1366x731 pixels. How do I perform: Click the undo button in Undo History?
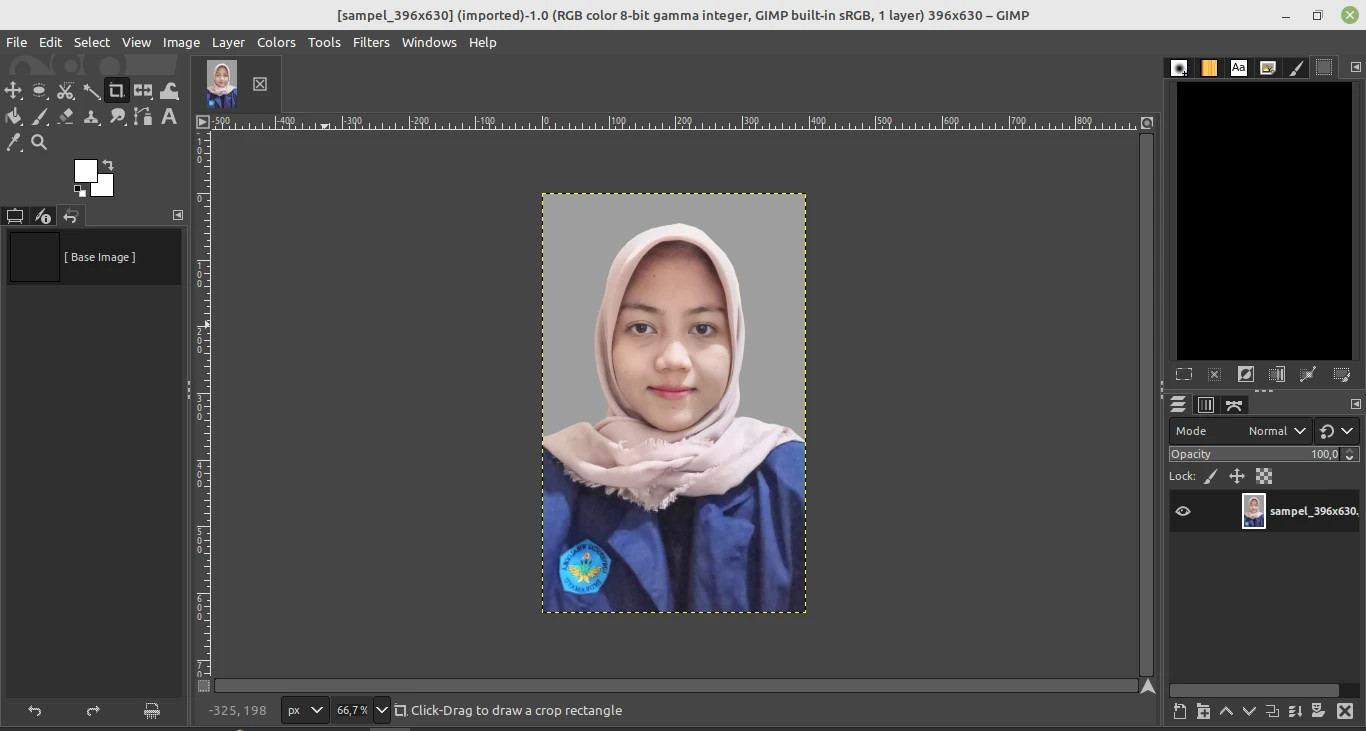coord(35,711)
